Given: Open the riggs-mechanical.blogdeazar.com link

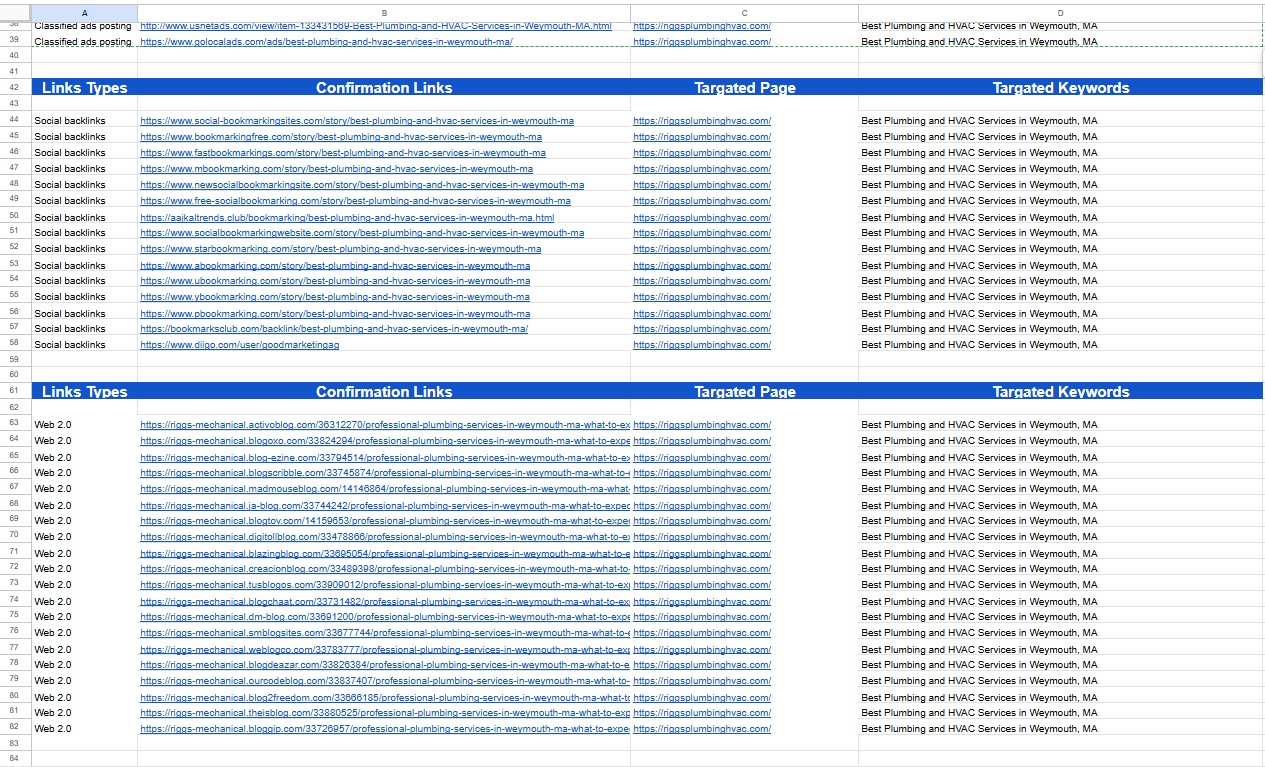Looking at the screenshot, I should click(385, 665).
